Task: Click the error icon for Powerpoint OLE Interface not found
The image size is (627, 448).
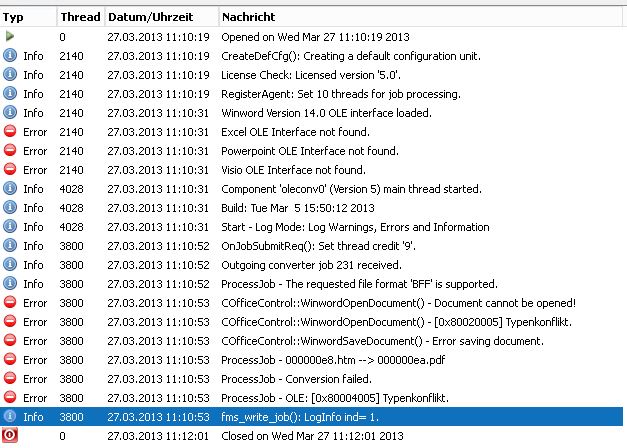Action: 10,150
